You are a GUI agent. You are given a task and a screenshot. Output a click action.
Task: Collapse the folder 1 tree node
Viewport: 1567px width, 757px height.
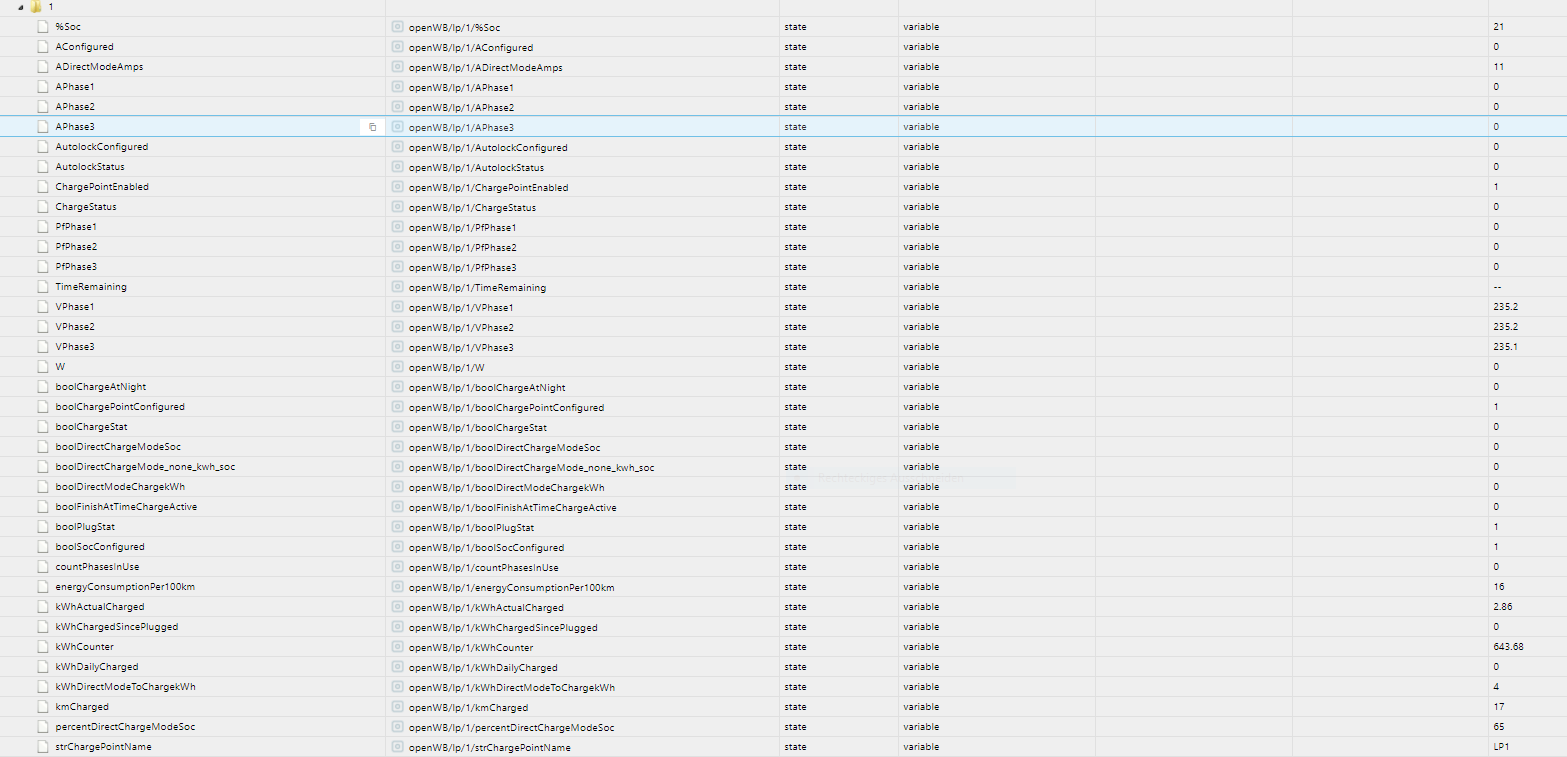coord(21,7)
